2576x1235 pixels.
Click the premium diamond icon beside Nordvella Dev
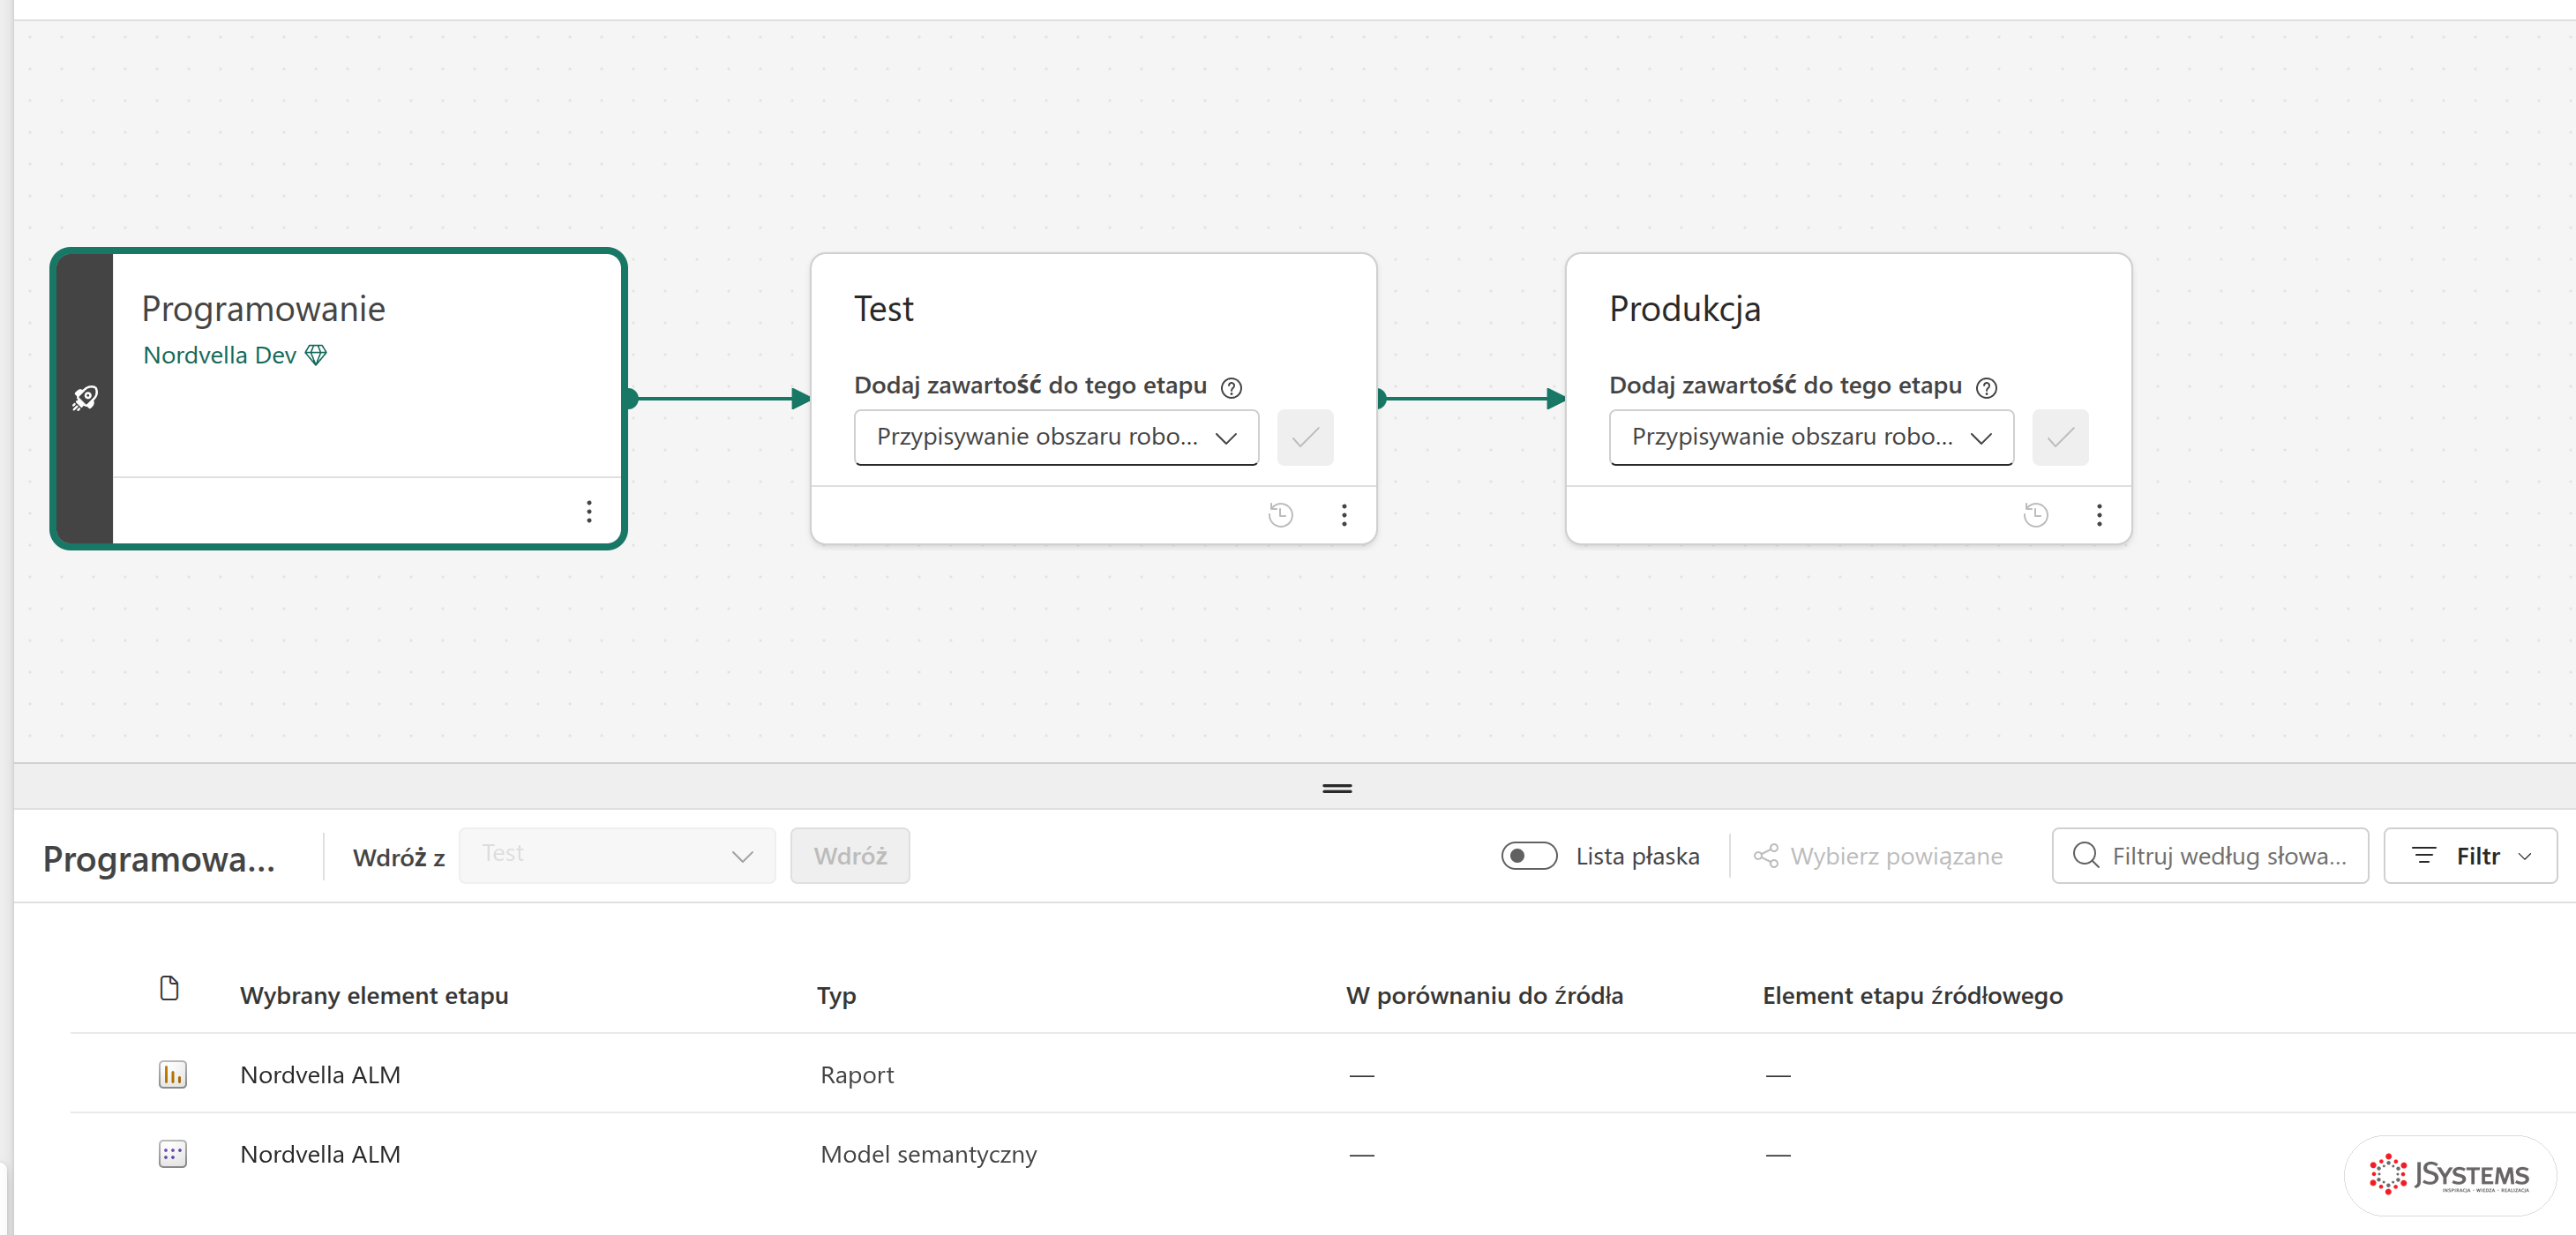(316, 355)
